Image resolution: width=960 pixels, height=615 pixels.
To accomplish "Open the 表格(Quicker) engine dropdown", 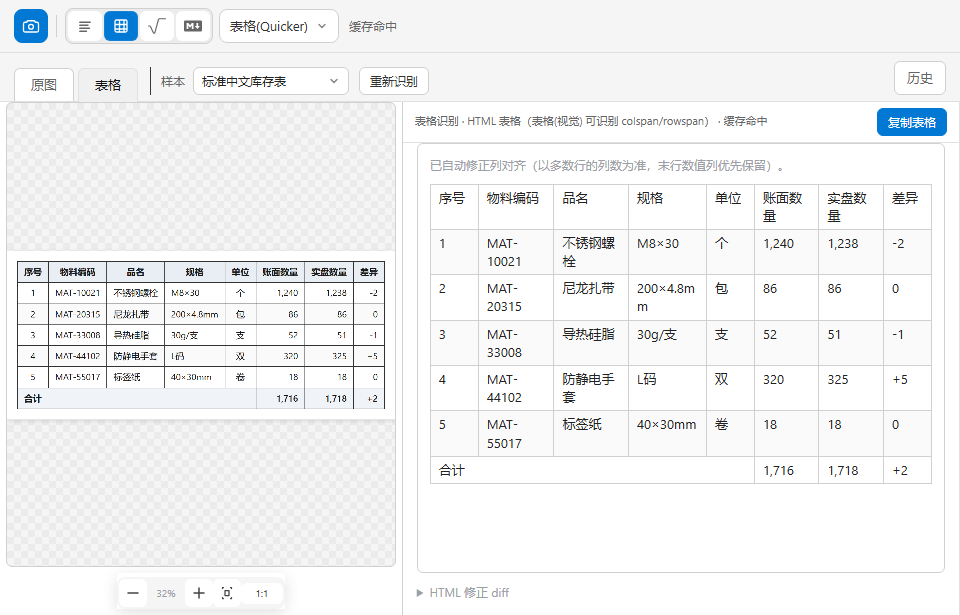I will [x=279, y=26].
